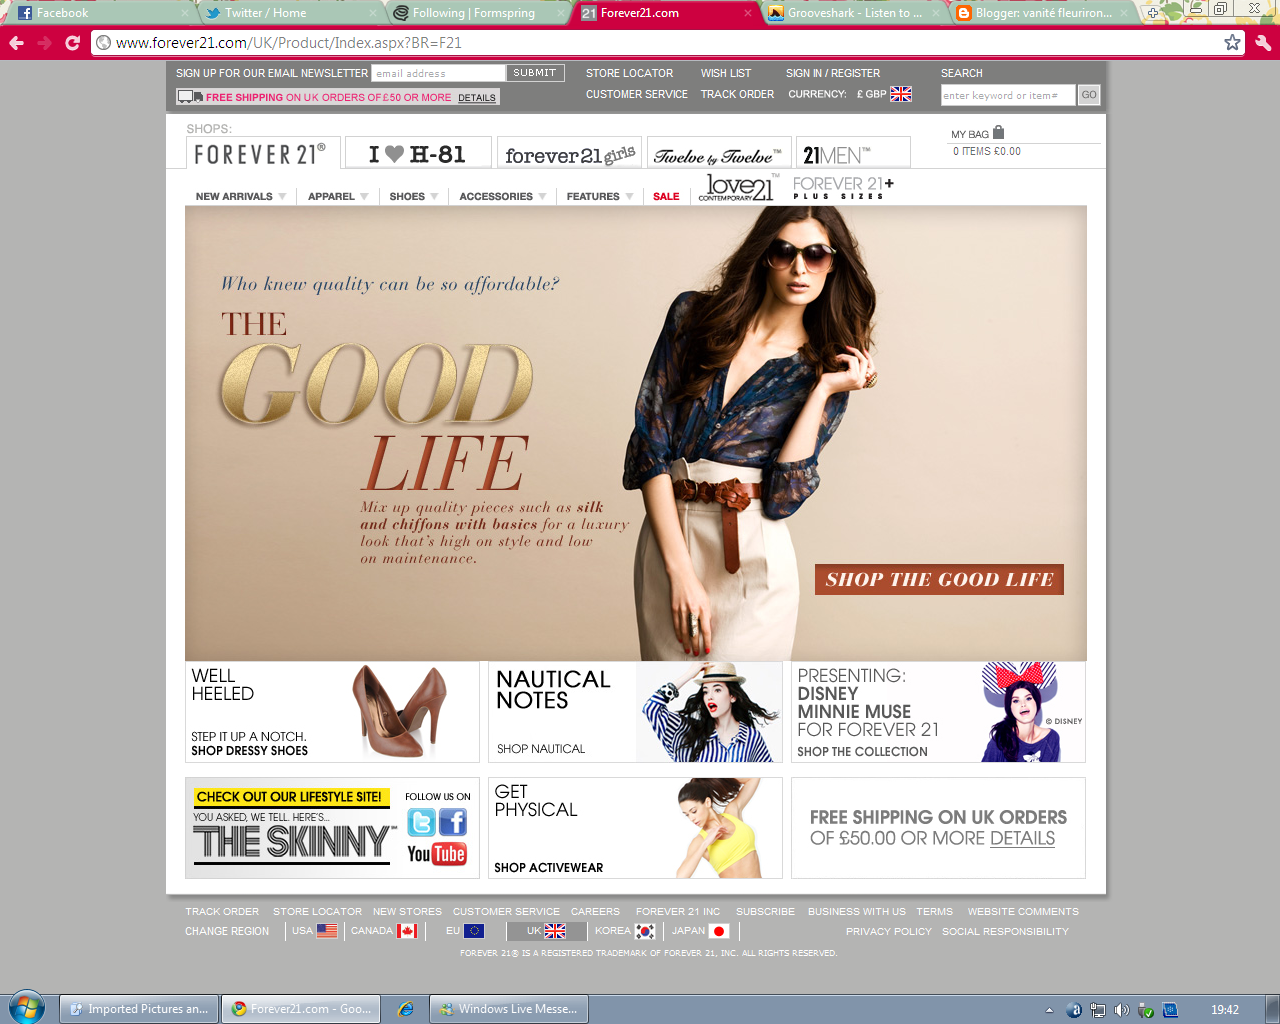Open Track Order in the header
The width and height of the screenshot is (1280, 1024).
pyautogui.click(x=737, y=94)
